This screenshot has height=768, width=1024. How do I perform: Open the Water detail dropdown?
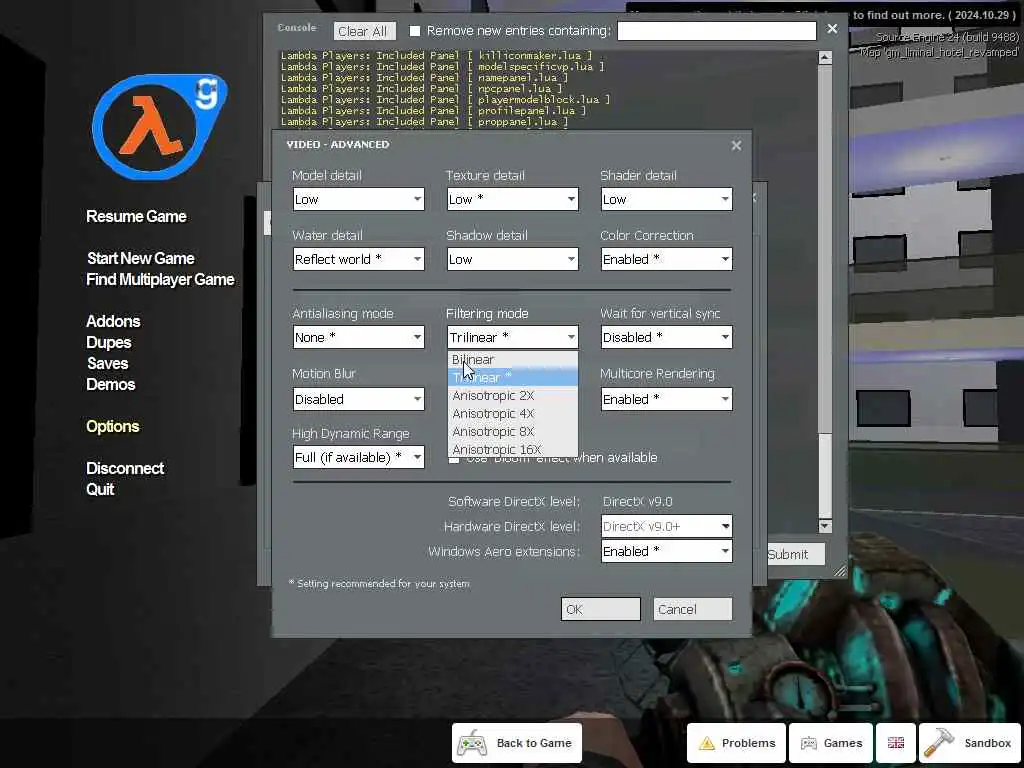[359, 259]
